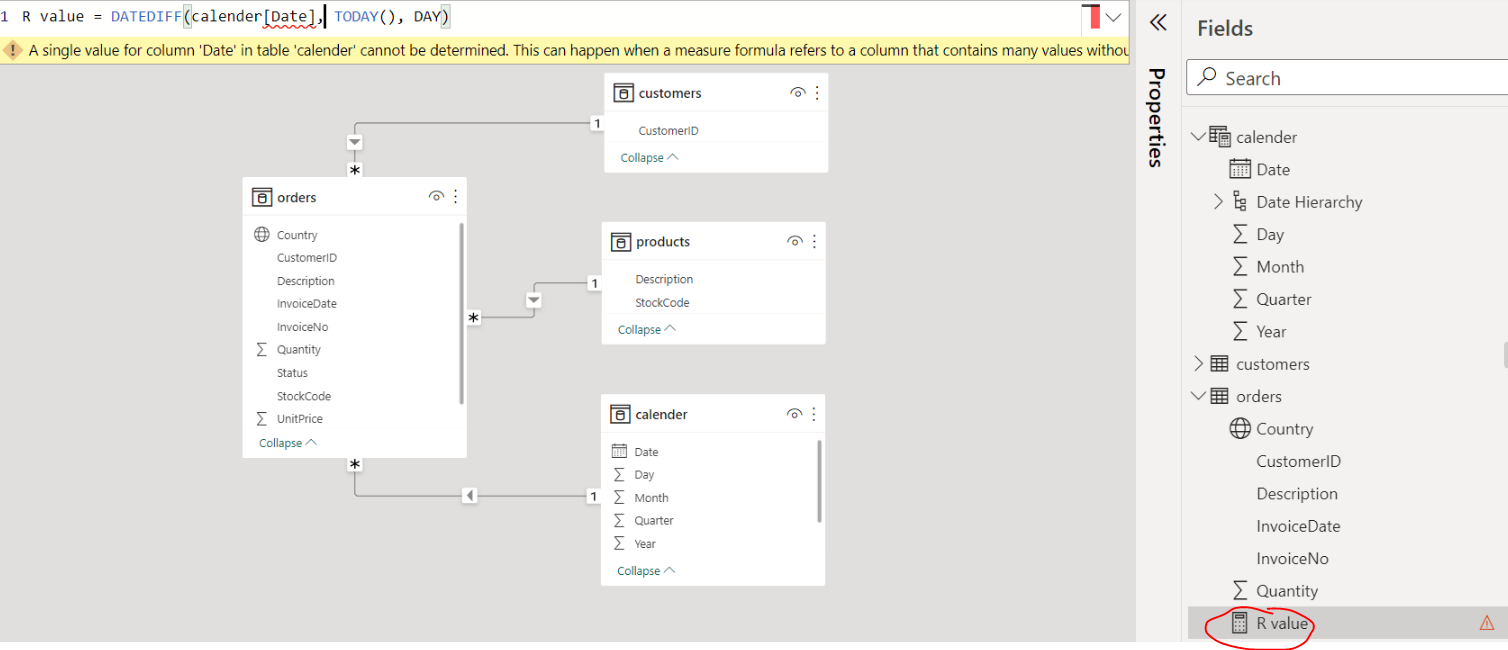Collapse the products table card
Screen dimensions: 1508x650
[647, 330]
